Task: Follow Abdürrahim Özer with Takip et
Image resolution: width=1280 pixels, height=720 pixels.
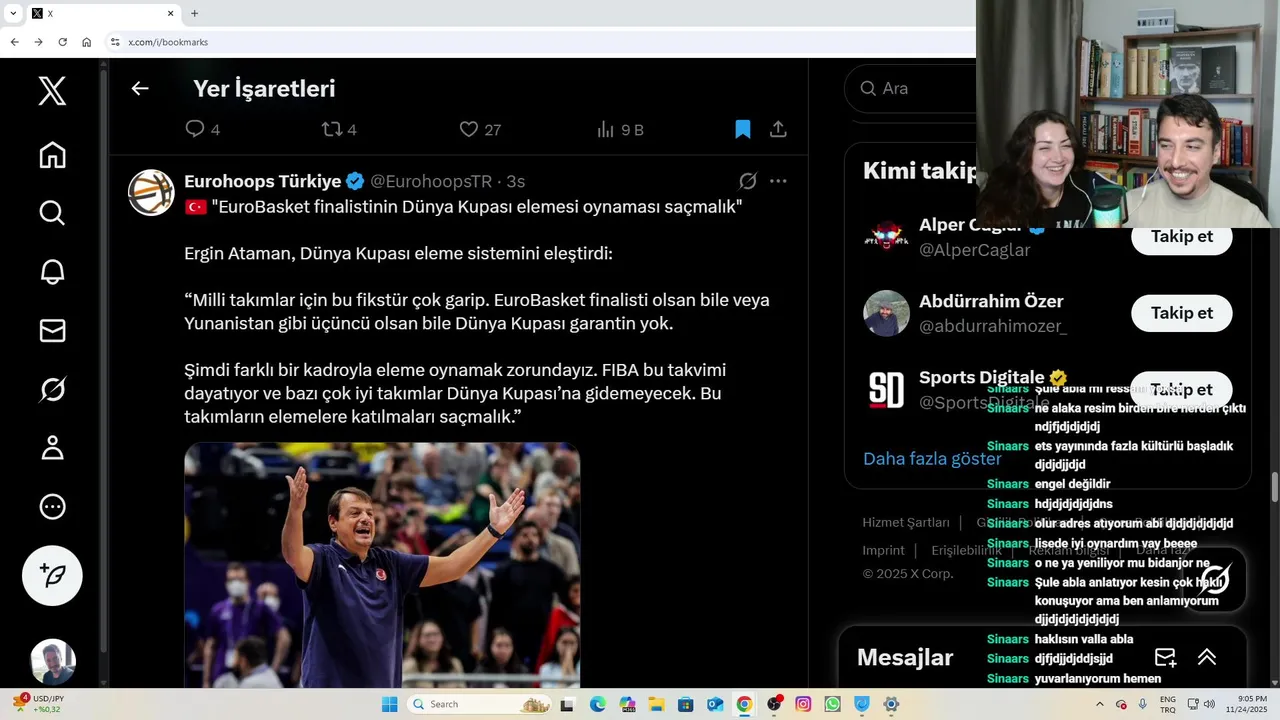Action: 1181,313
